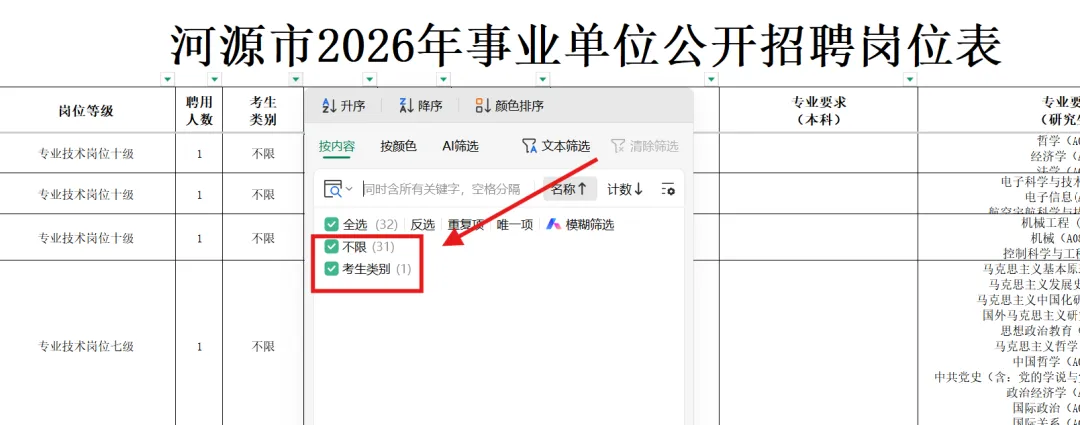Open filter list settings gear icon
Viewport: 1080px width, 425px height.
coord(667,189)
